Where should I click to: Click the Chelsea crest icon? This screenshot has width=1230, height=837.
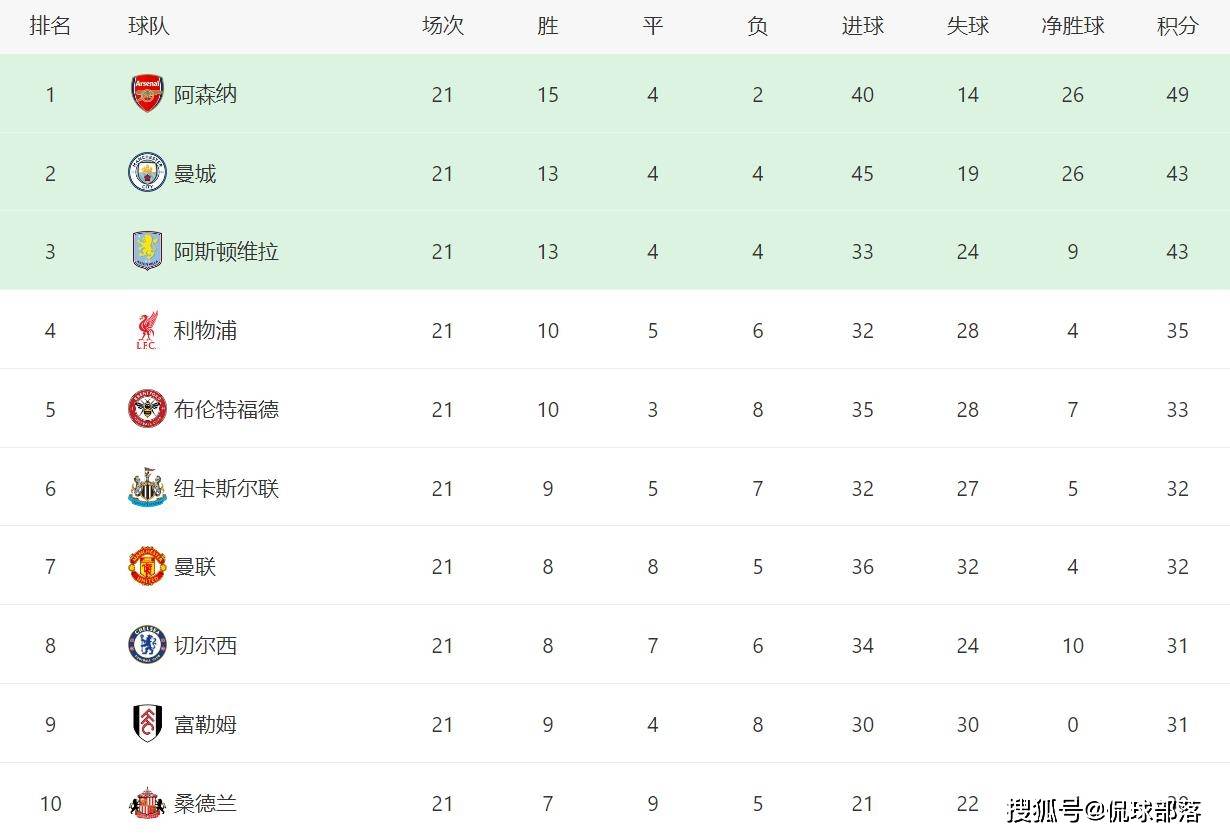pyautogui.click(x=147, y=645)
